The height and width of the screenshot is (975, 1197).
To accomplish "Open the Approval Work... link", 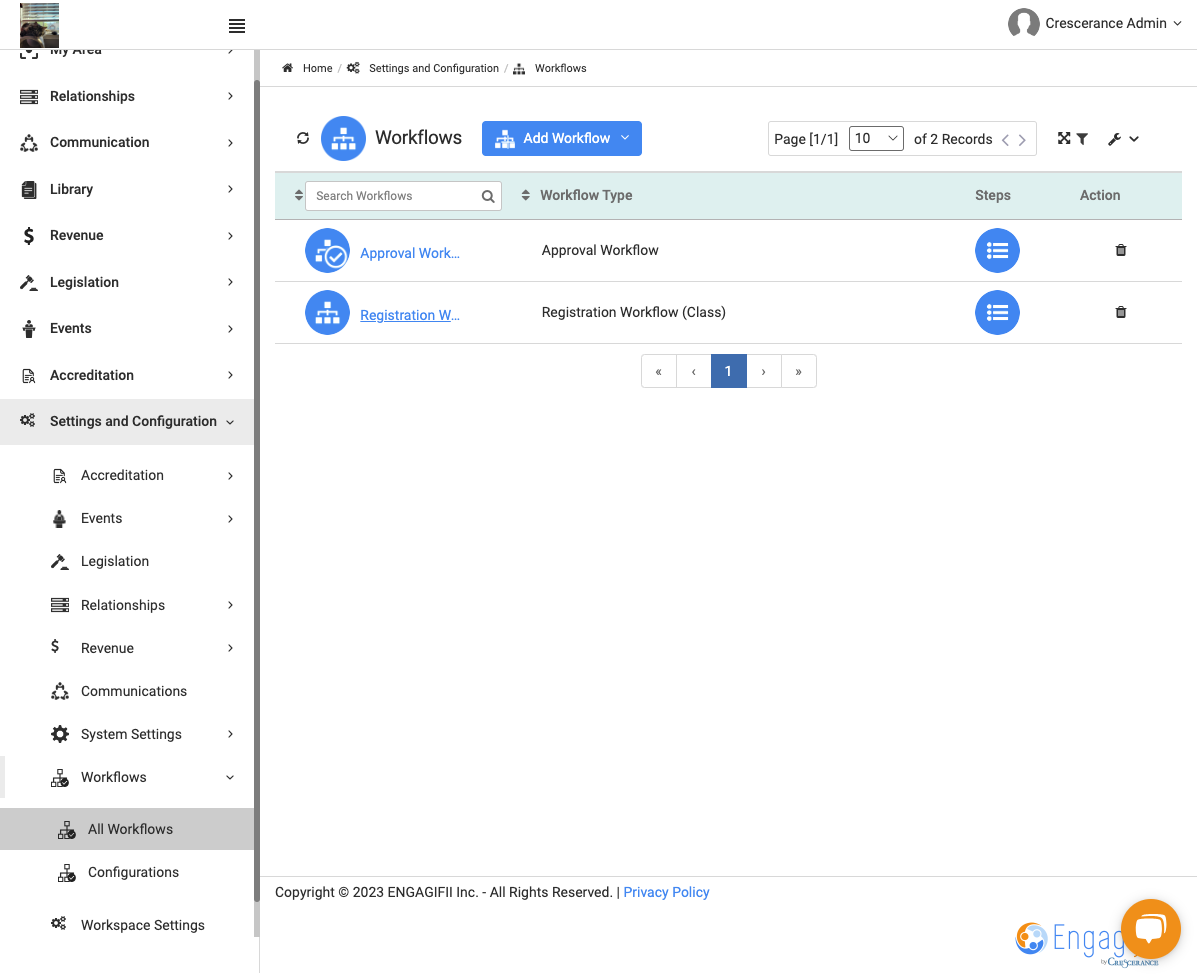I will 410,253.
